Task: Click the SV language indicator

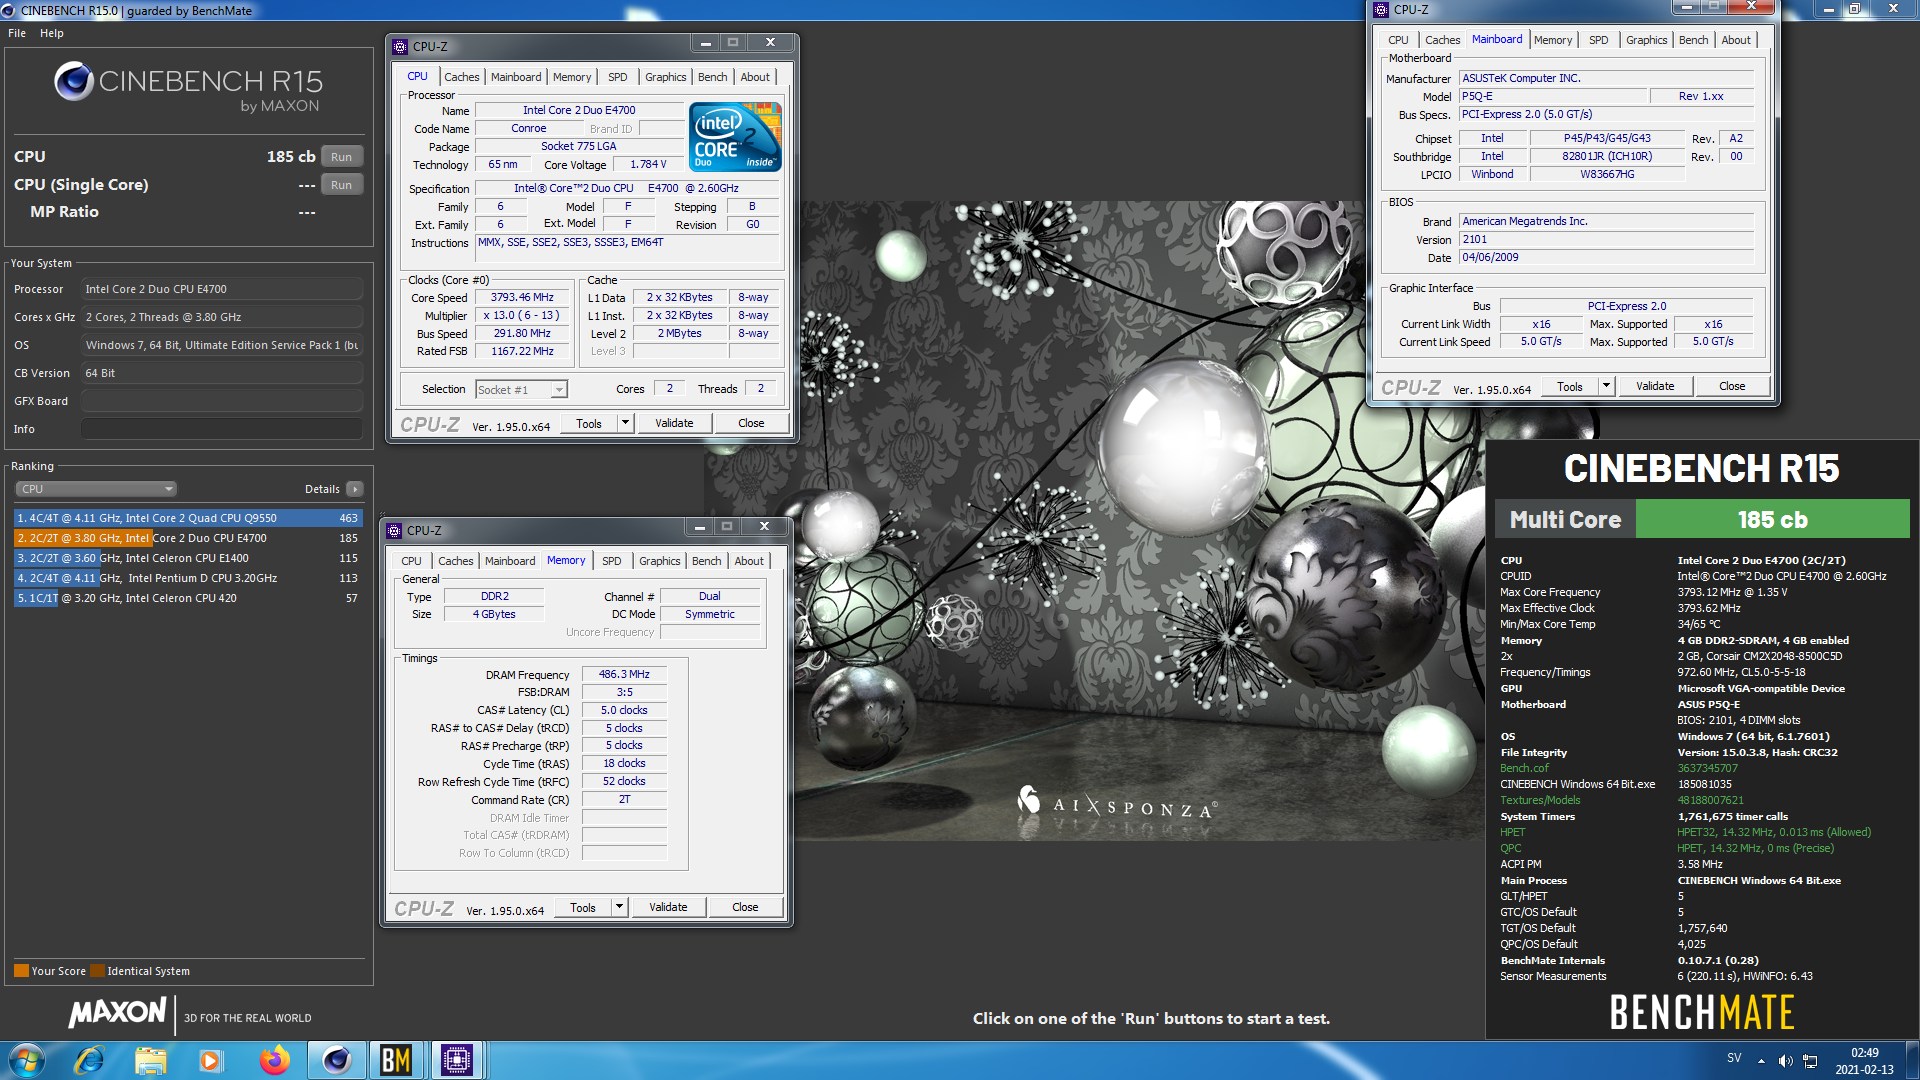Action: pos(1734,1058)
